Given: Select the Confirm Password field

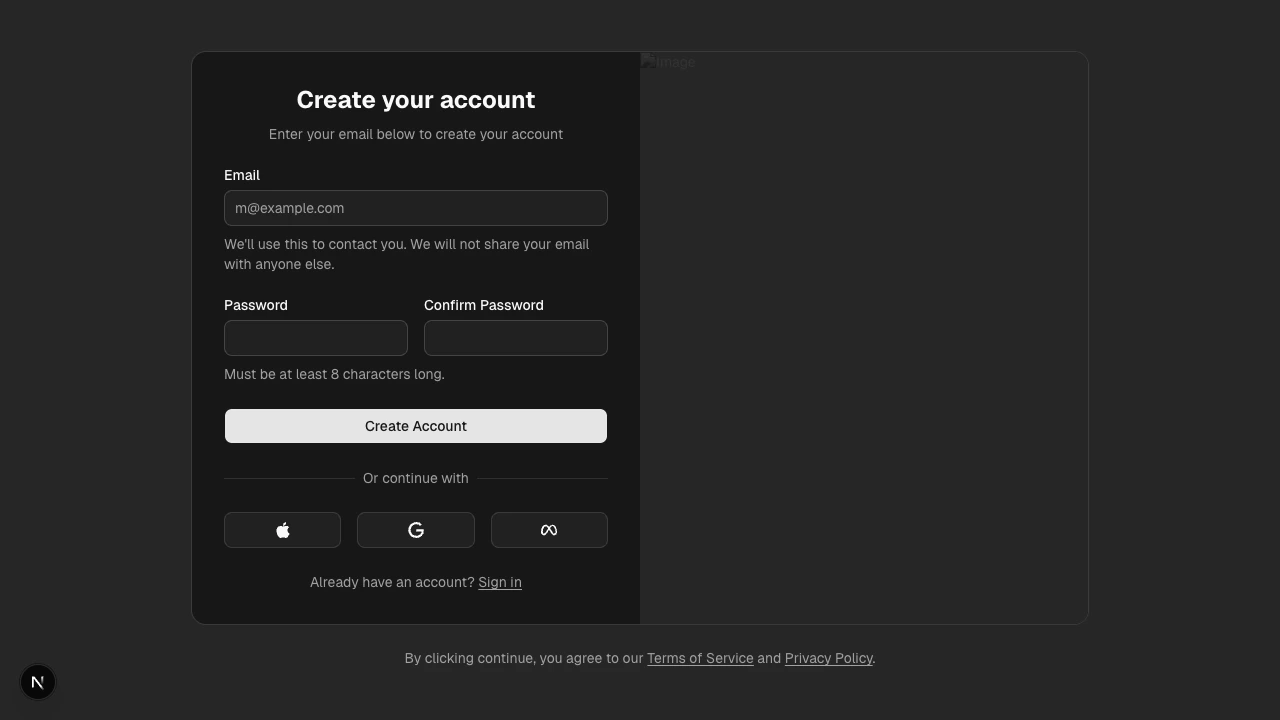Looking at the screenshot, I should coord(516,338).
